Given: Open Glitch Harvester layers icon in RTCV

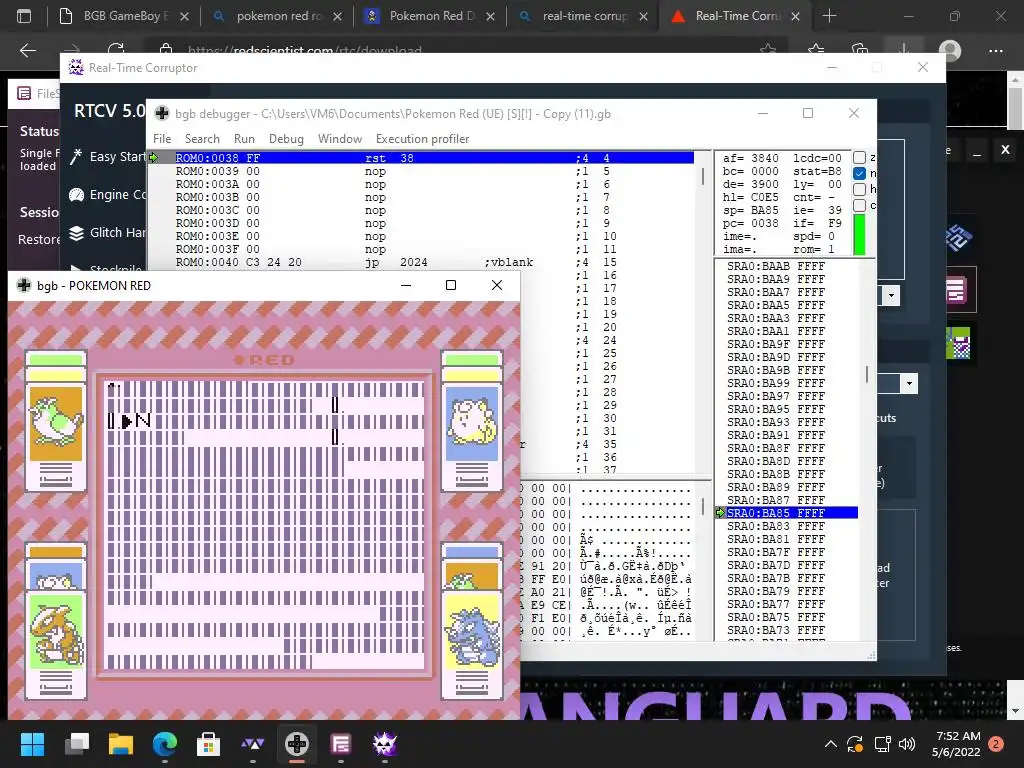Looking at the screenshot, I should pos(76,232).
